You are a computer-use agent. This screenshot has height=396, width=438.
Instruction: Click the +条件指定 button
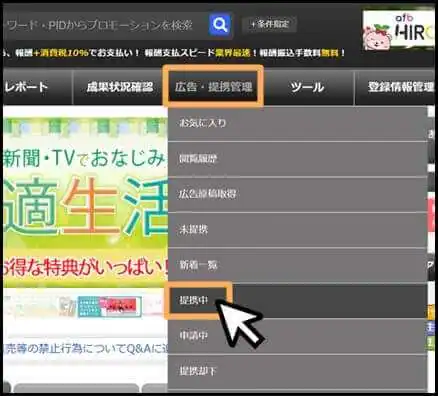click(269, 24)
